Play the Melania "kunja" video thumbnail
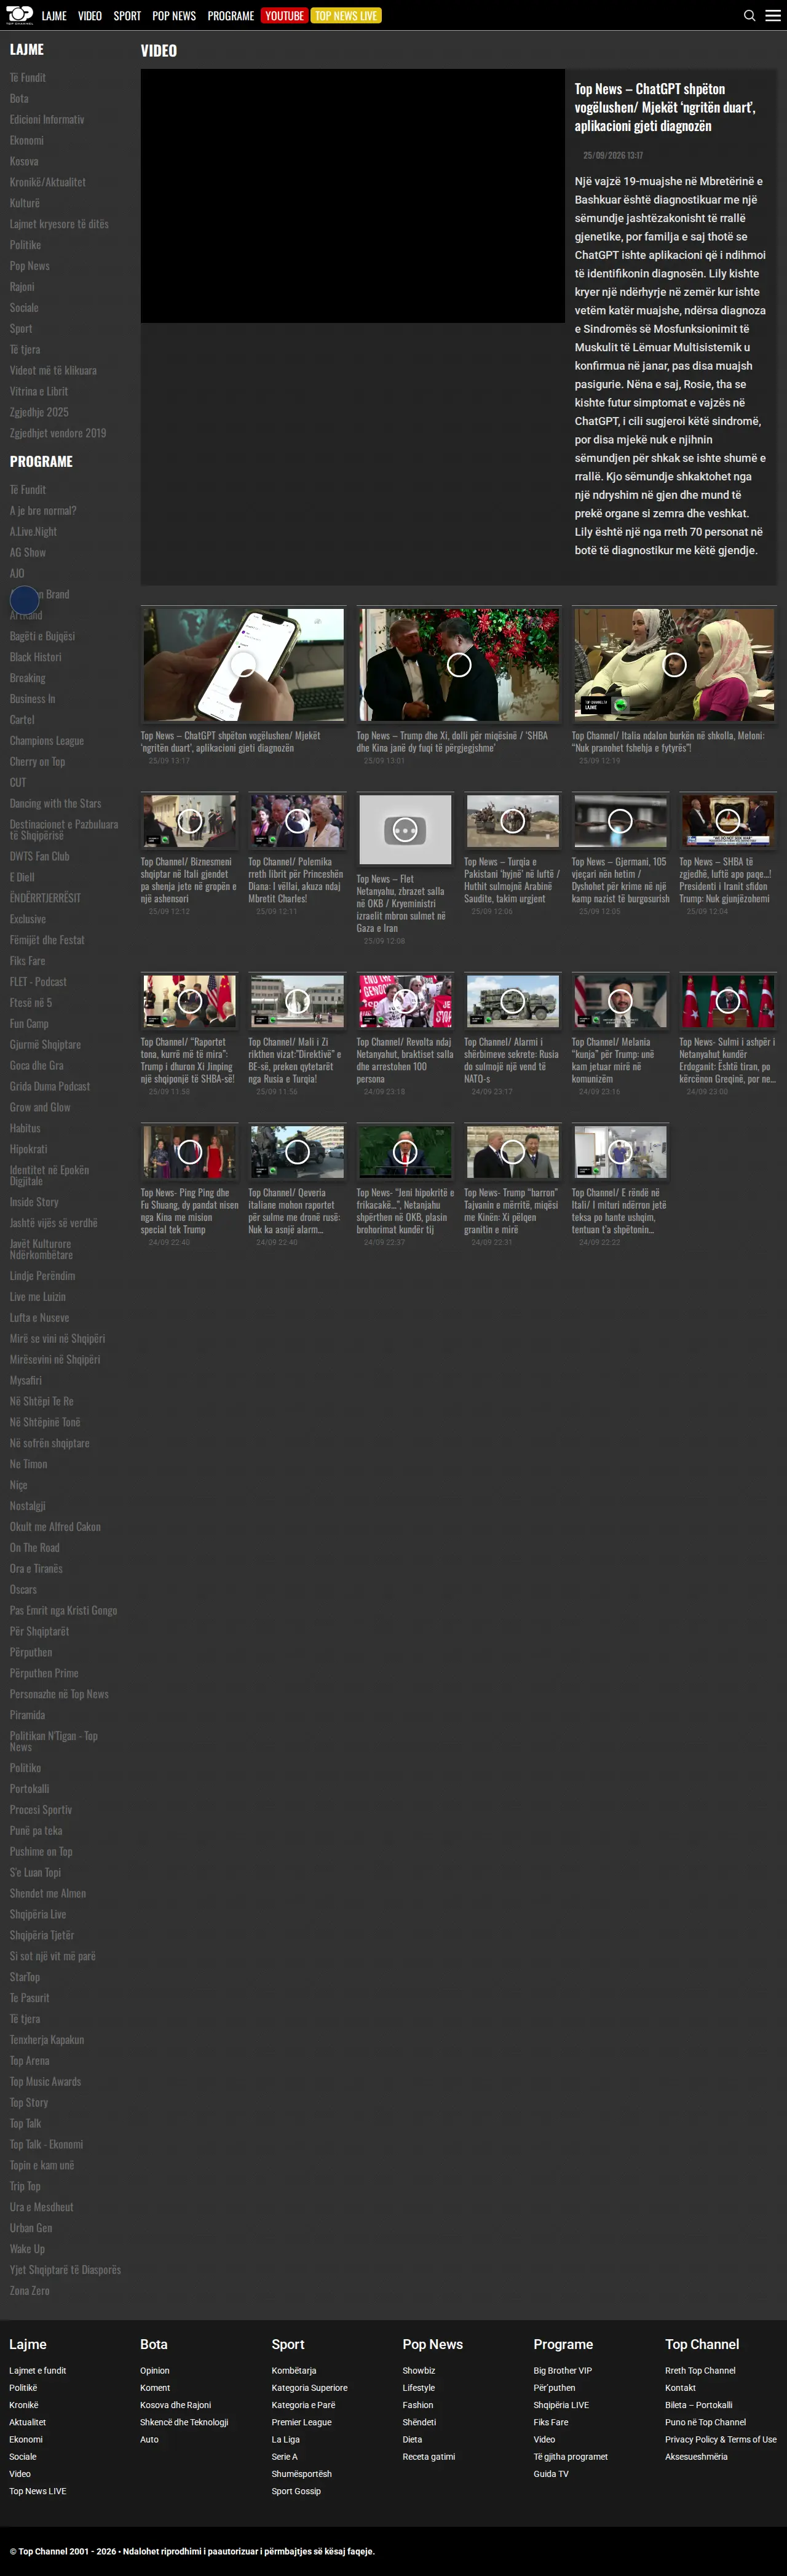This screenshot has height=2576, width=787. tap(620, 1001)
